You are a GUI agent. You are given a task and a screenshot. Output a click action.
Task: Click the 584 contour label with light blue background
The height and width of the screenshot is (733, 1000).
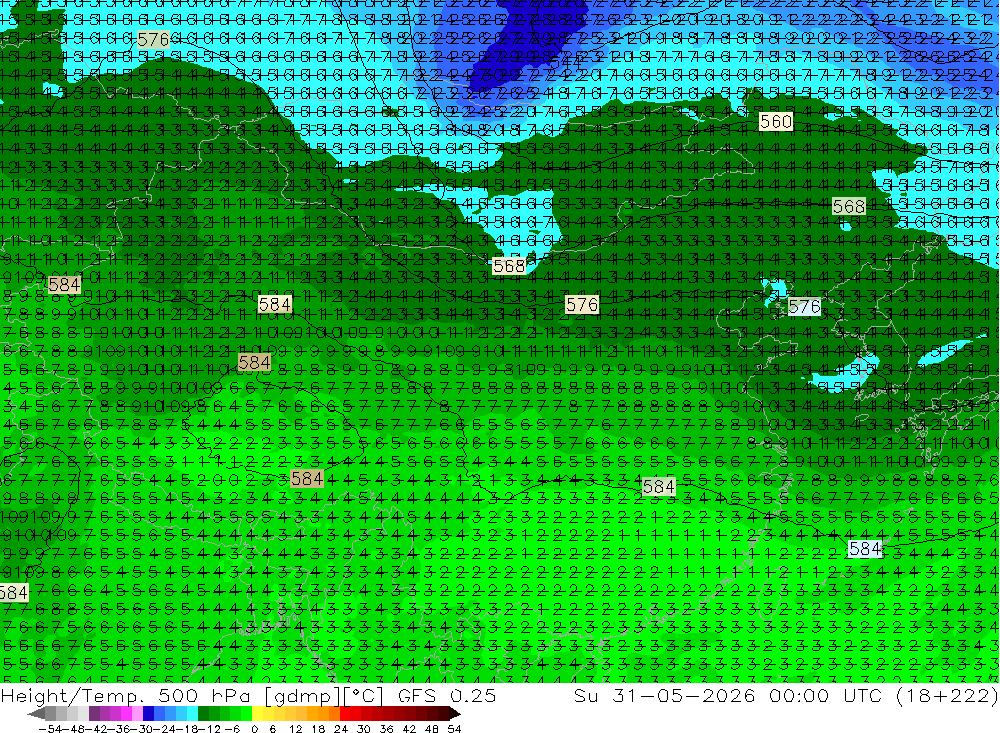(865, 549)
